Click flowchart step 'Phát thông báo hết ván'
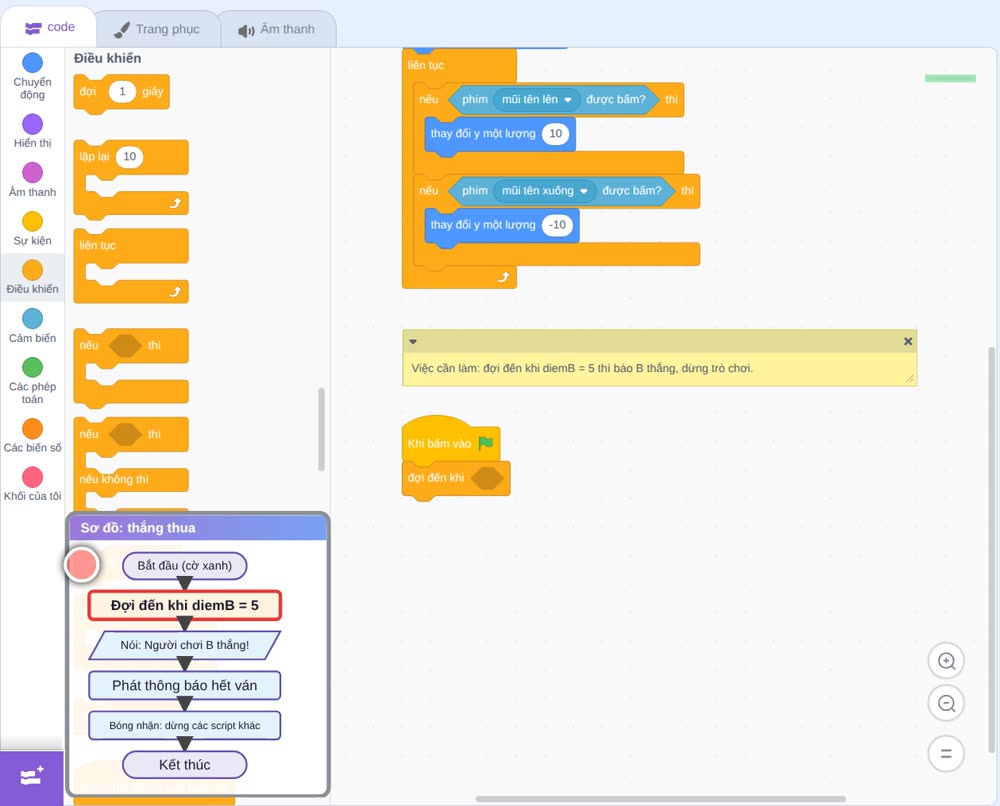1000x806 pixels. 184,685
